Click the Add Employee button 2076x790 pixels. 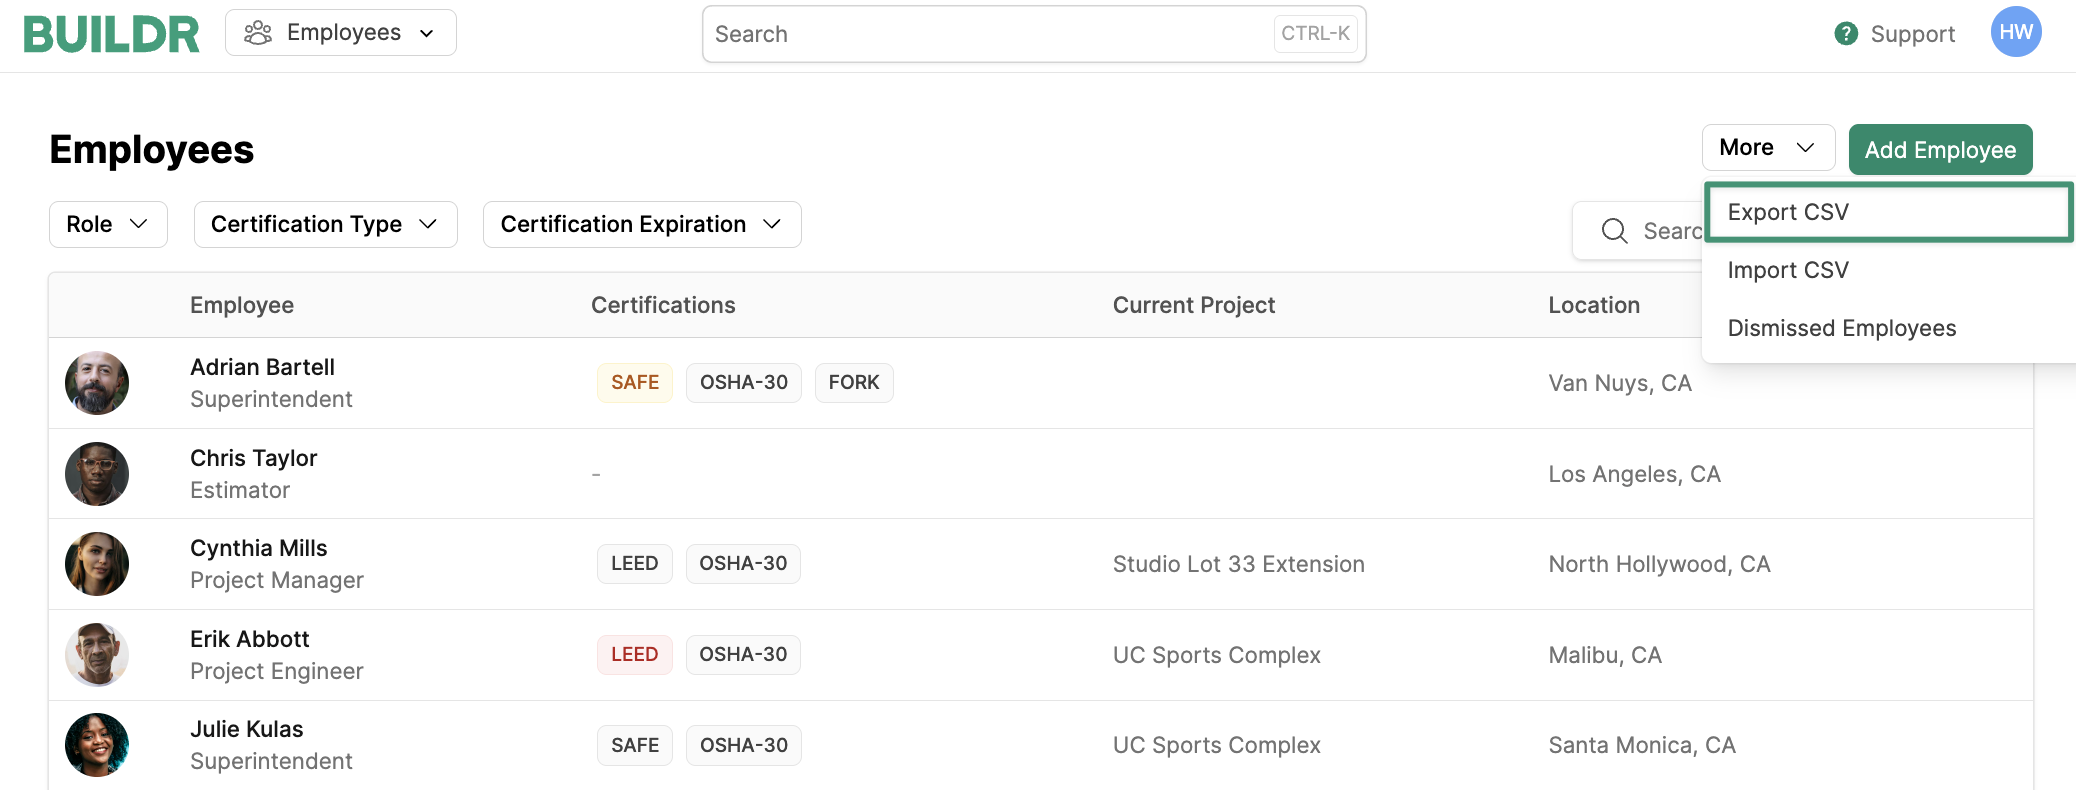[1939, 150]
